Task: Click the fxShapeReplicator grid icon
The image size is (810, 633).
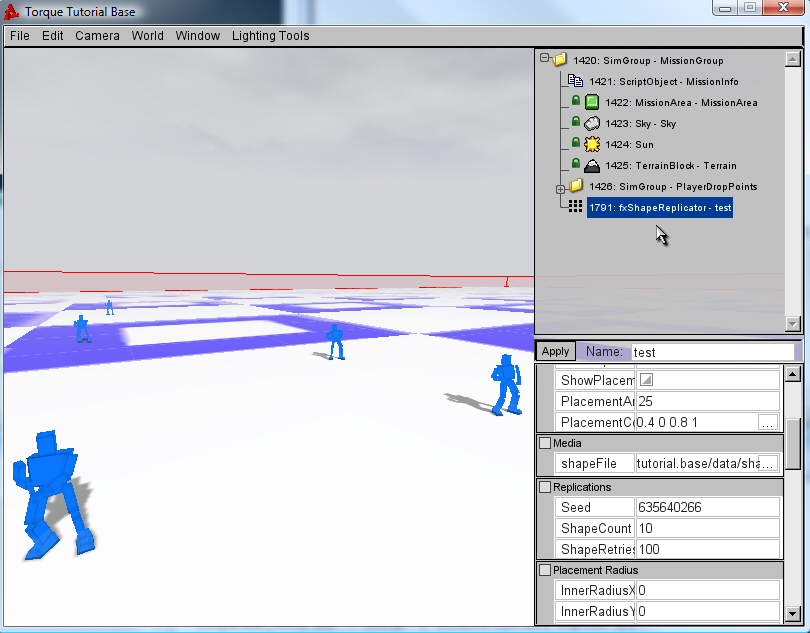Action: coord(575,207)
